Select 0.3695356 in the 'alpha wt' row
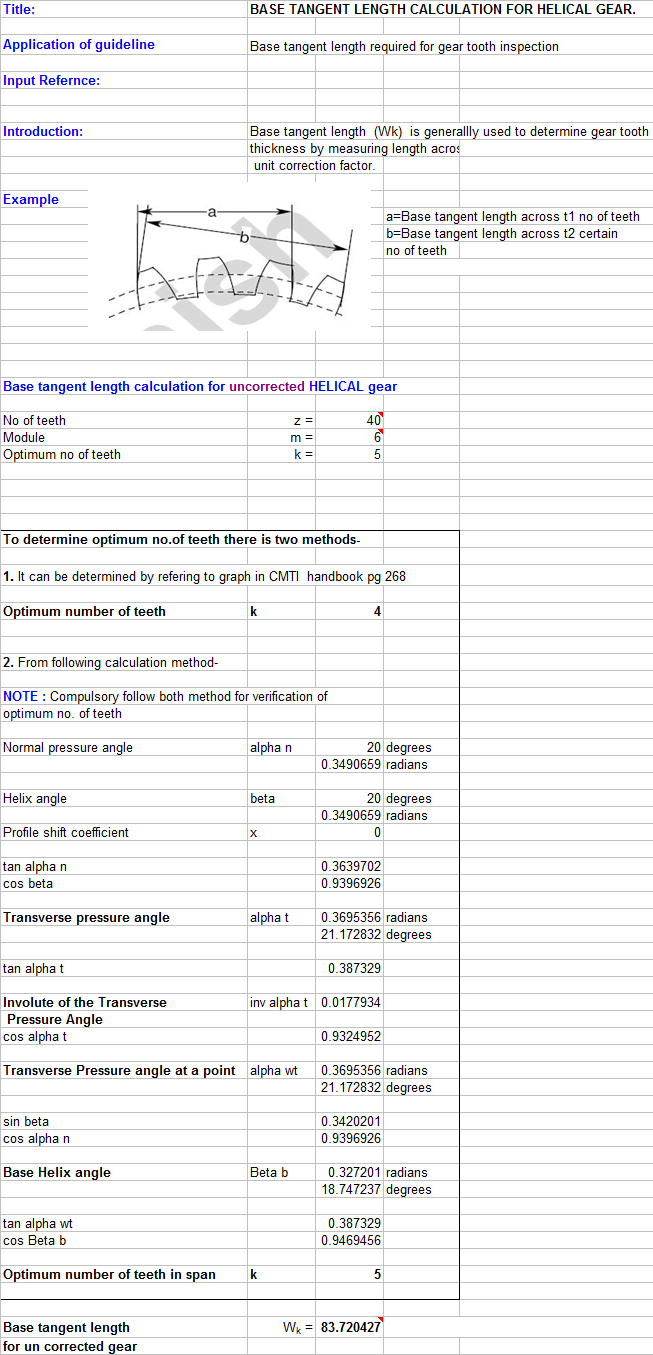This screenshot has width=653, height=1355. [350, 1070]
